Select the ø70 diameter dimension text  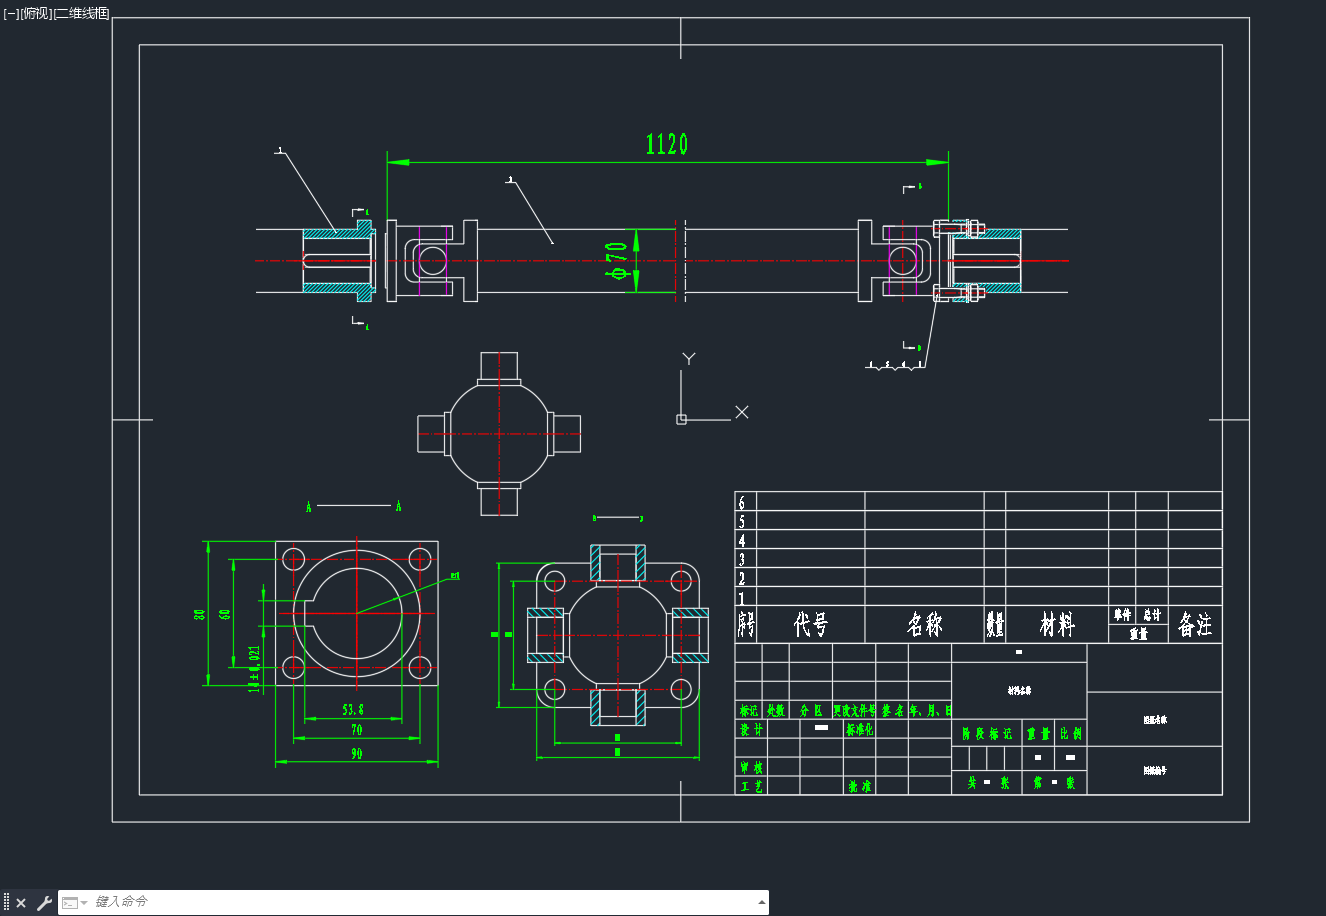click(x=616, y=261)
